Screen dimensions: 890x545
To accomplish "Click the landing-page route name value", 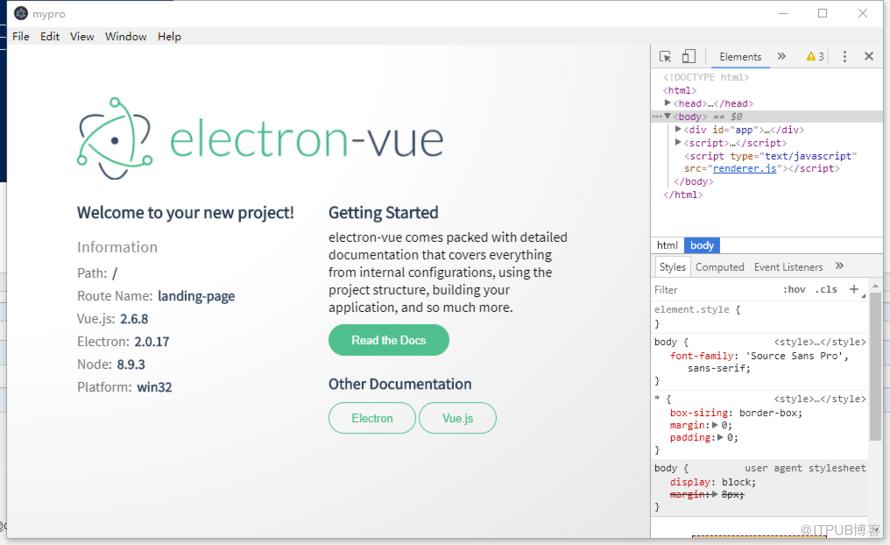I will click(196, 296).
